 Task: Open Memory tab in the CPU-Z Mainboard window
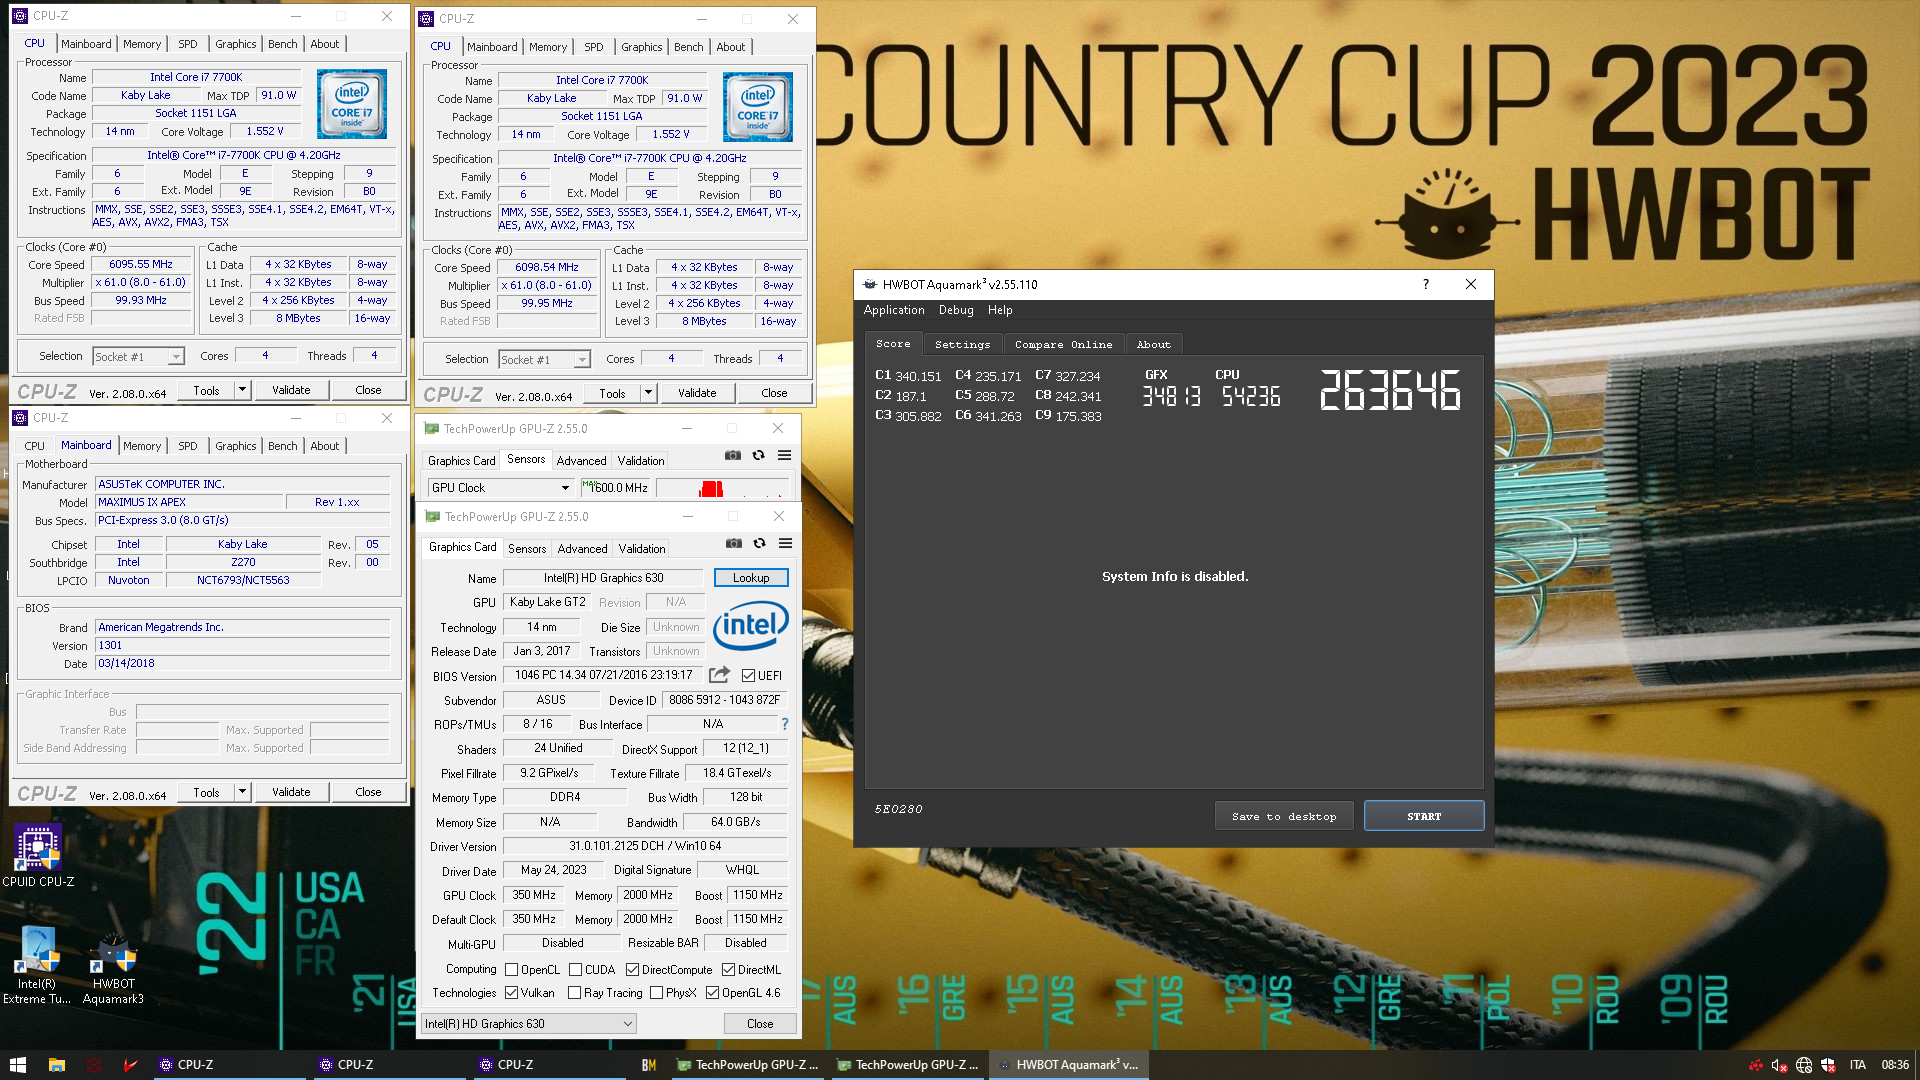pyautogui.click(x=142, y=446)
